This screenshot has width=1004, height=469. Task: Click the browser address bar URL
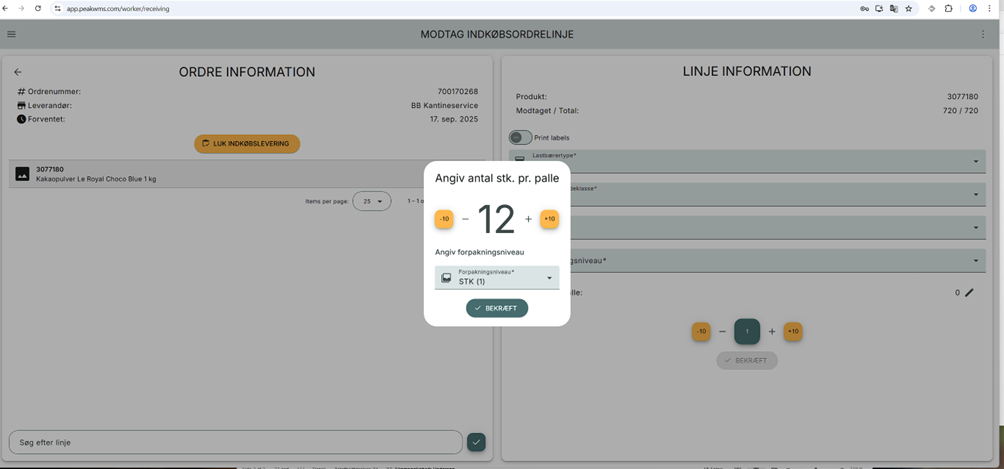click(x=118, y=9)
